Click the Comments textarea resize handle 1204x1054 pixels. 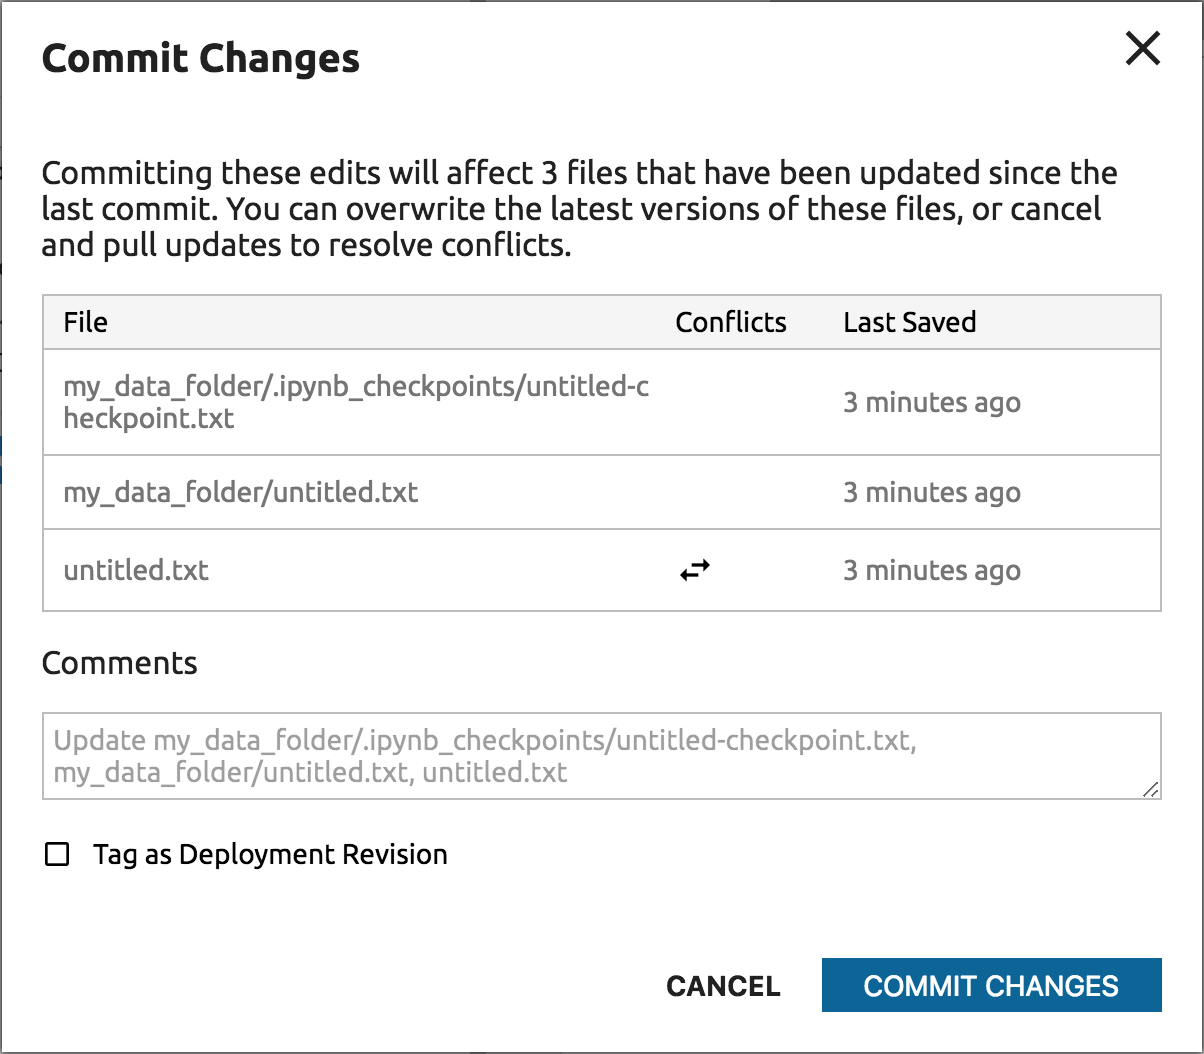pyautogui.click(x=1150, y=789)
